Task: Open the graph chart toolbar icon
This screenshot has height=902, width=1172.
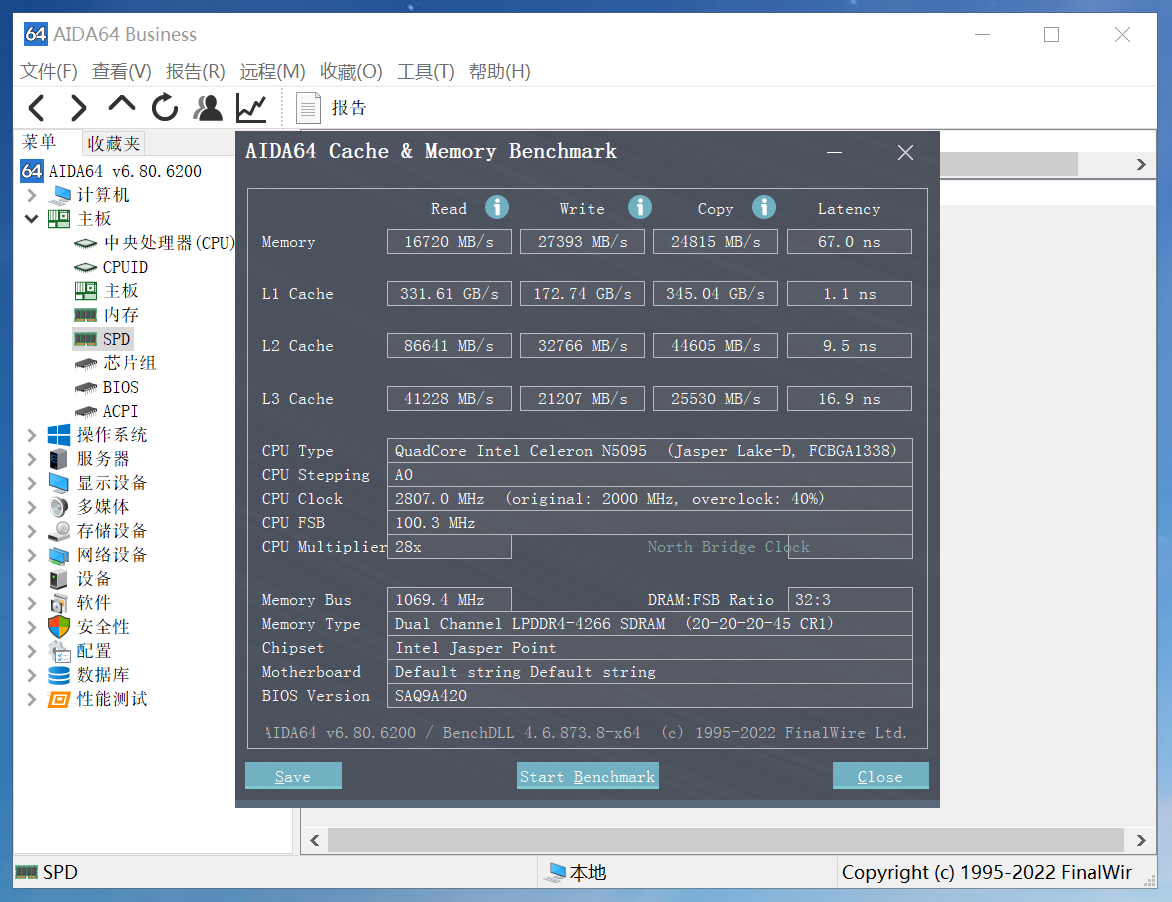Action: (x=250, y=108)
